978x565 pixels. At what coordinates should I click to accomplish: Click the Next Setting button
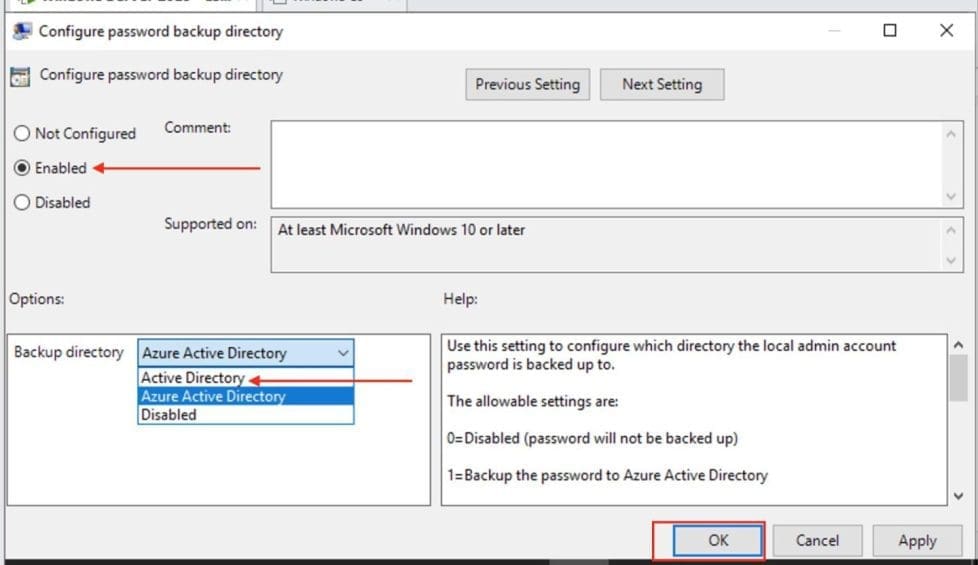[x=662, y=84]
